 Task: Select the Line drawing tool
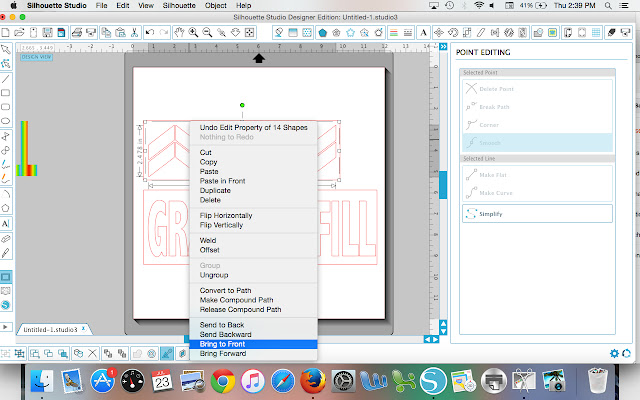pos(6,79)
